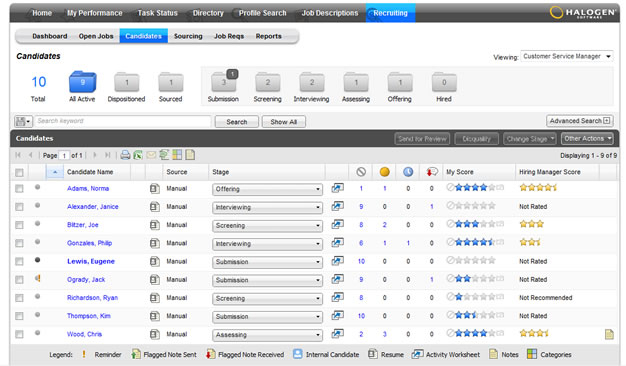
Task: Click the page number field
Action: (x=64, y=155)
